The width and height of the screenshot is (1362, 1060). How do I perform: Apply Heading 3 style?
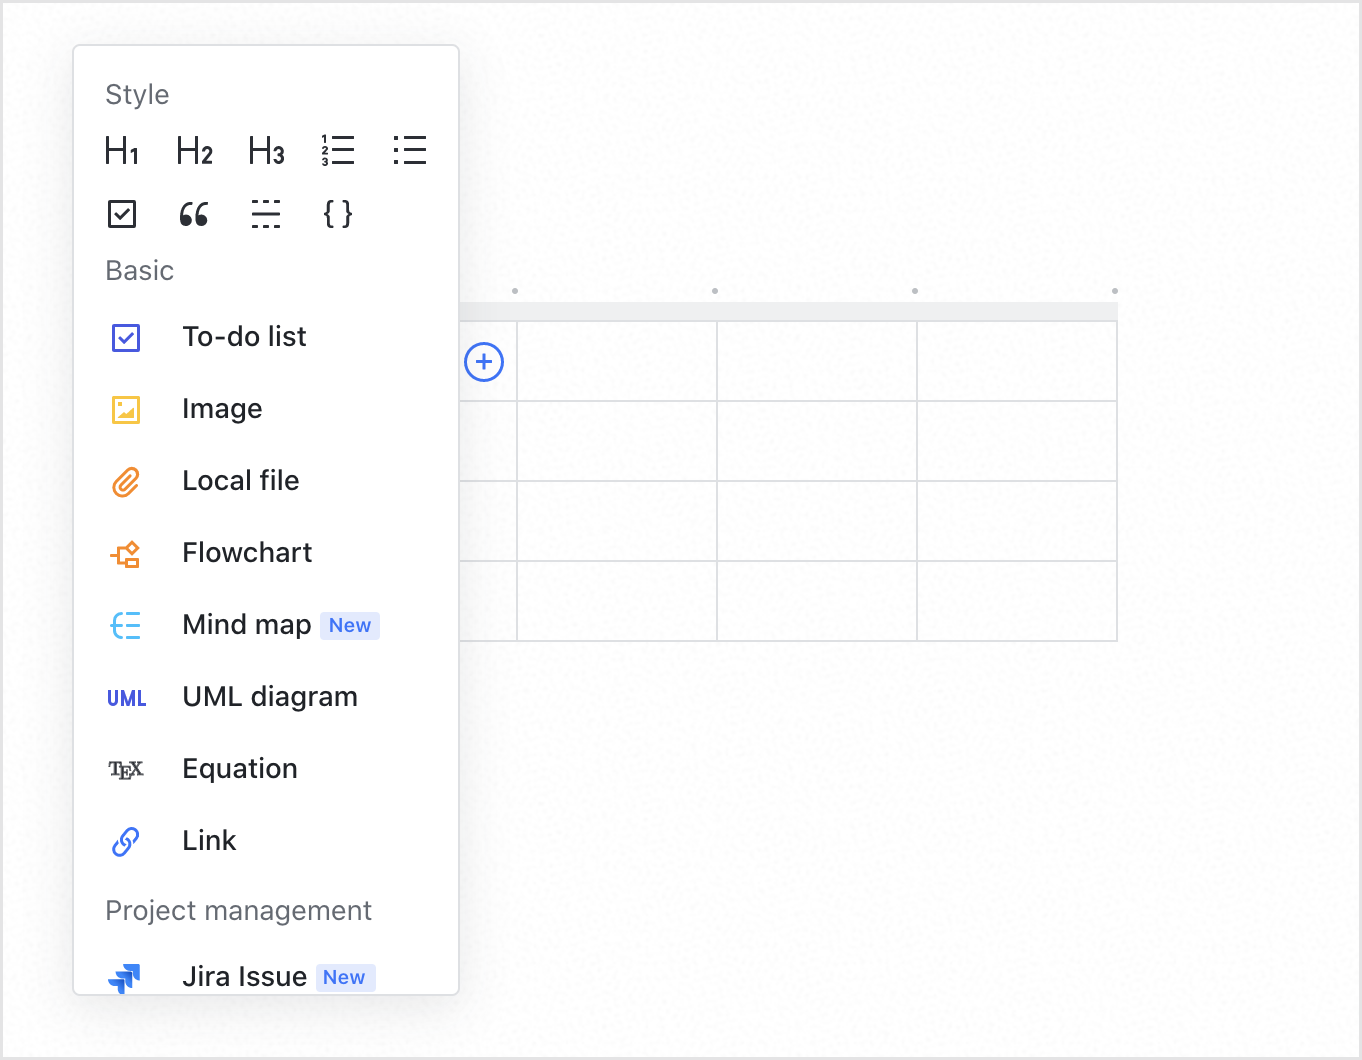266,151
